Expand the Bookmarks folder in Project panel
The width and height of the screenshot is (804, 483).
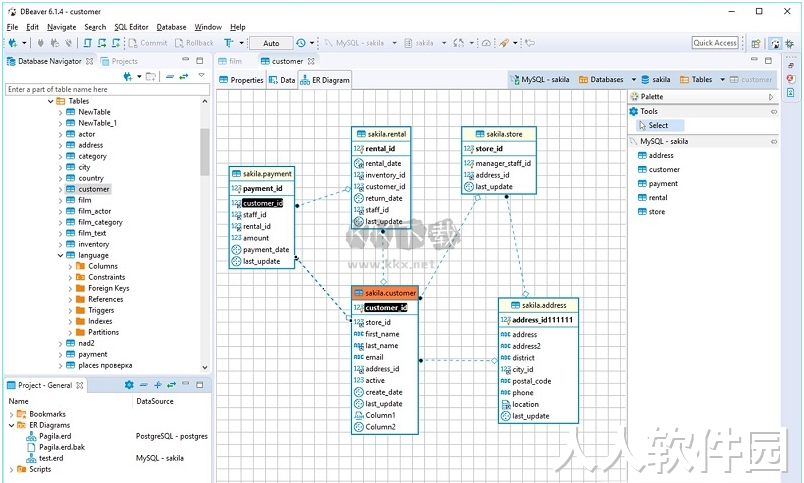pyautogui.click(x=11, y=414)
